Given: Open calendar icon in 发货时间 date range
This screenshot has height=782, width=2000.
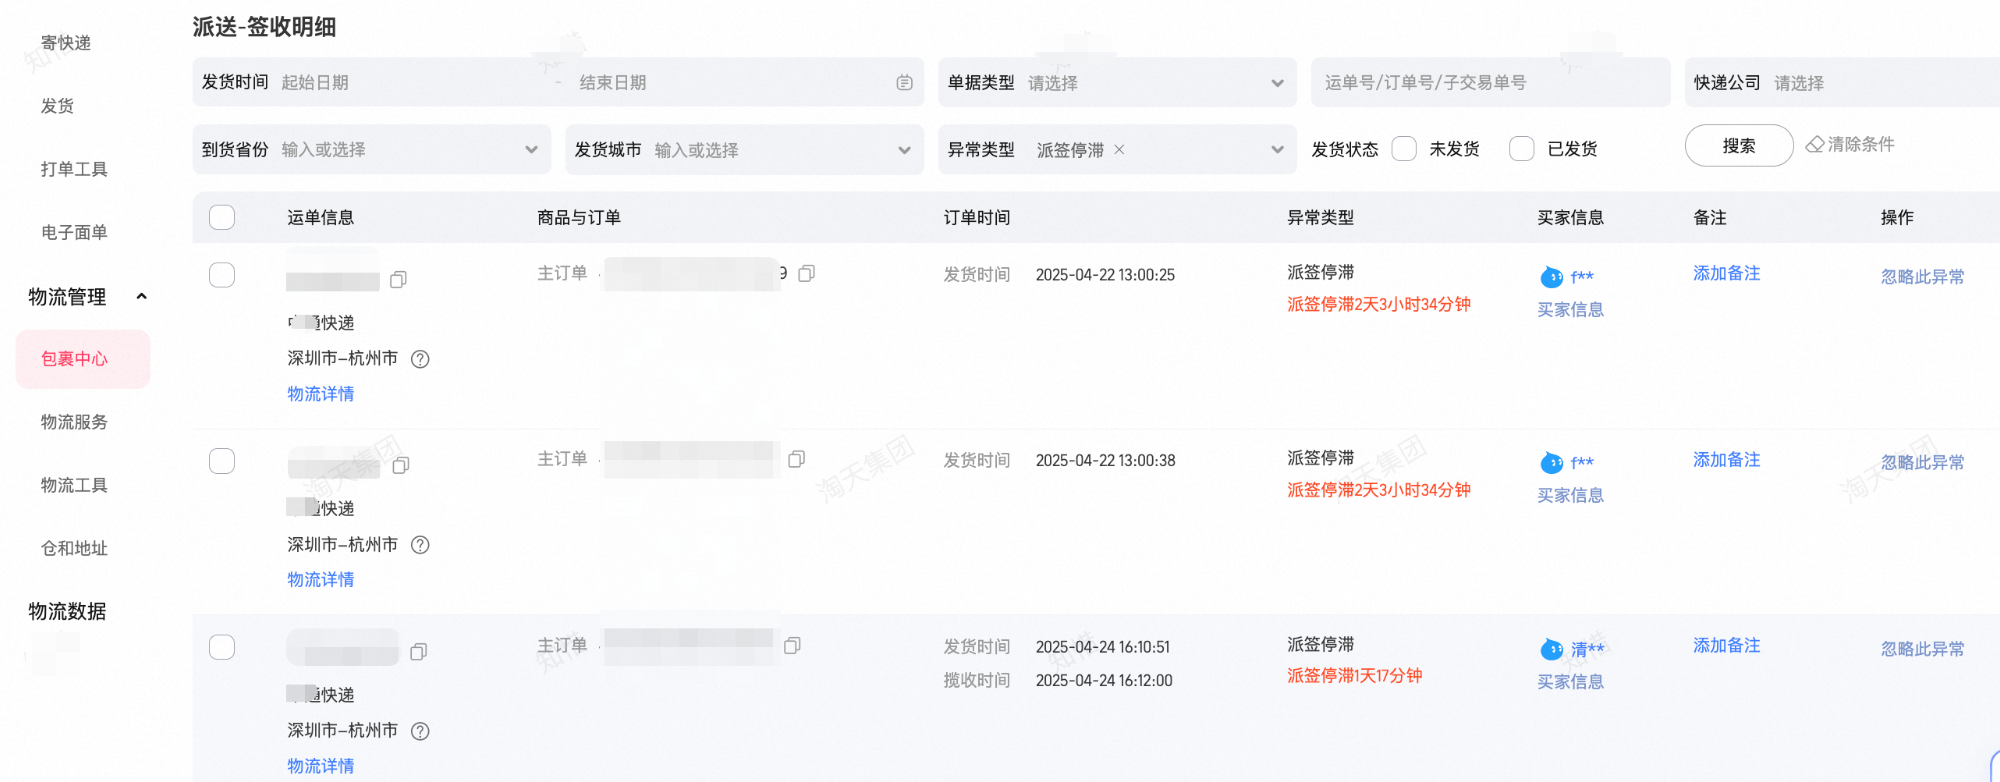Looking at the screenshot, I should click(905, 83).
